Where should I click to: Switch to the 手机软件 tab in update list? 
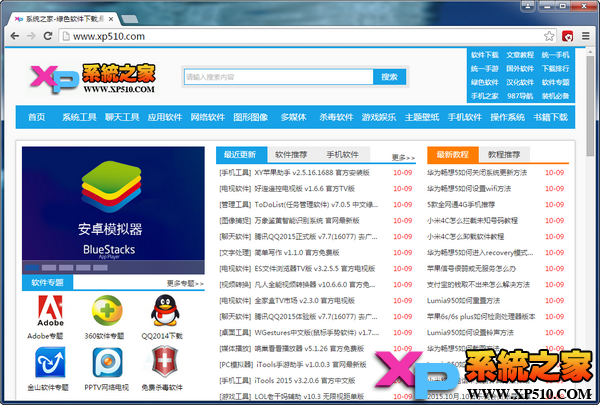coord(342,155)
